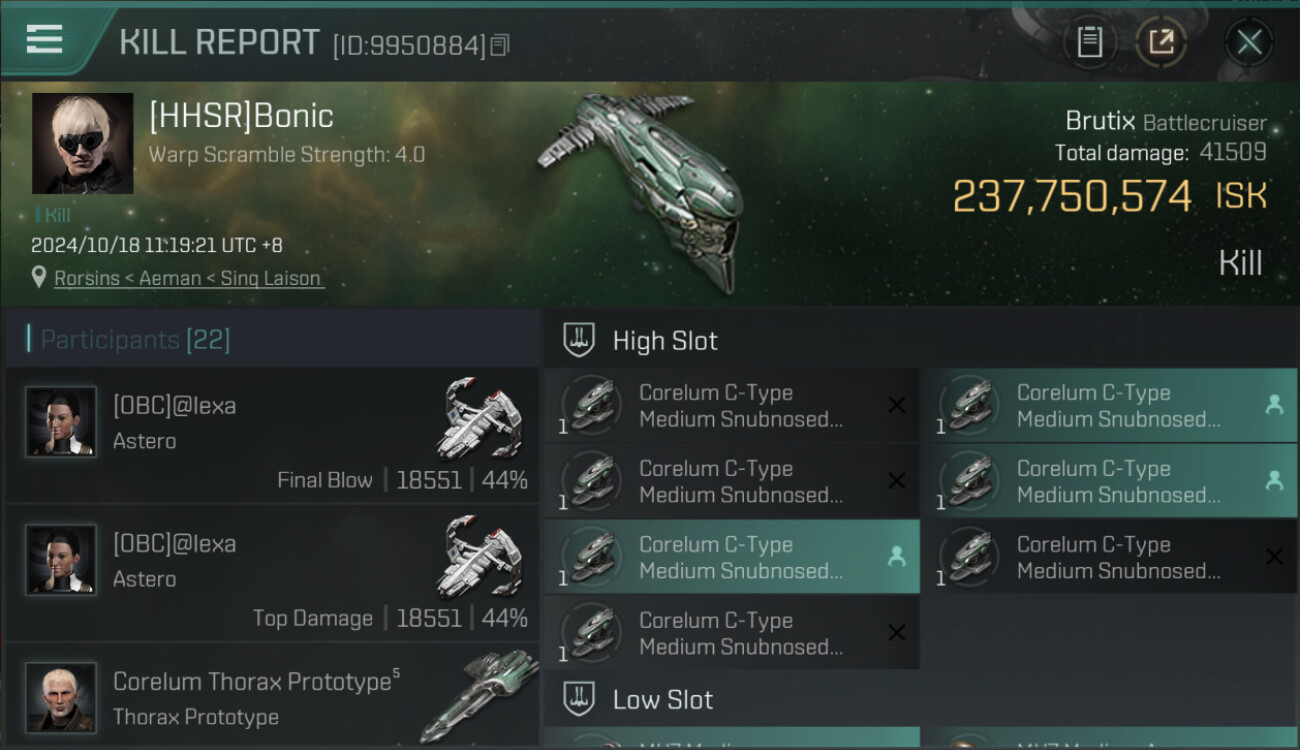
Task: Select the highlighted module in the left High Slot column
Action: (x=731, y=557)
